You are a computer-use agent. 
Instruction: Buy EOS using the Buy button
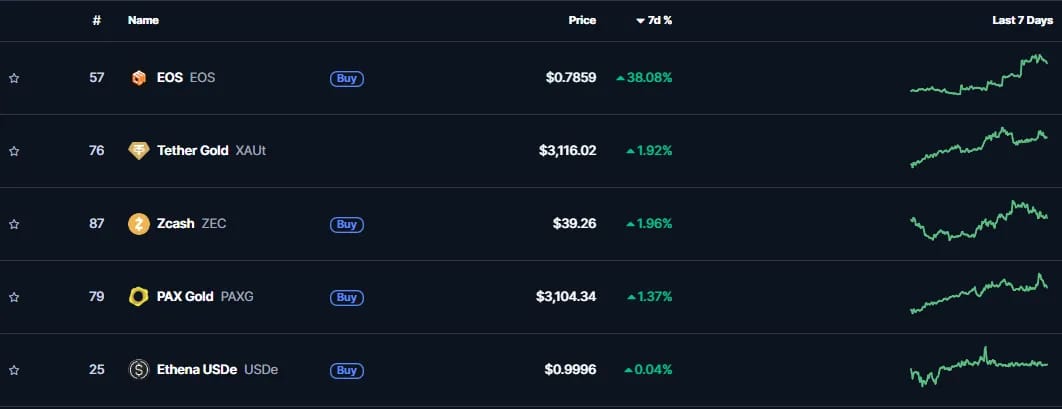point(347,79)
